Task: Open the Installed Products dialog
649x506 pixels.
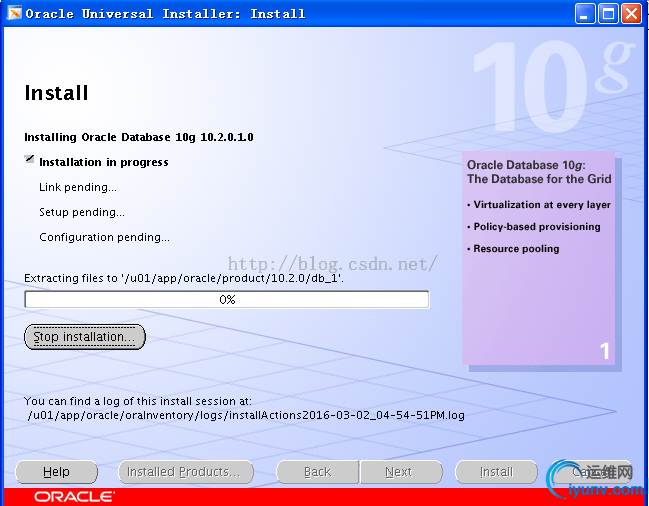Action: pyautogui.click(x=186, y=472)
